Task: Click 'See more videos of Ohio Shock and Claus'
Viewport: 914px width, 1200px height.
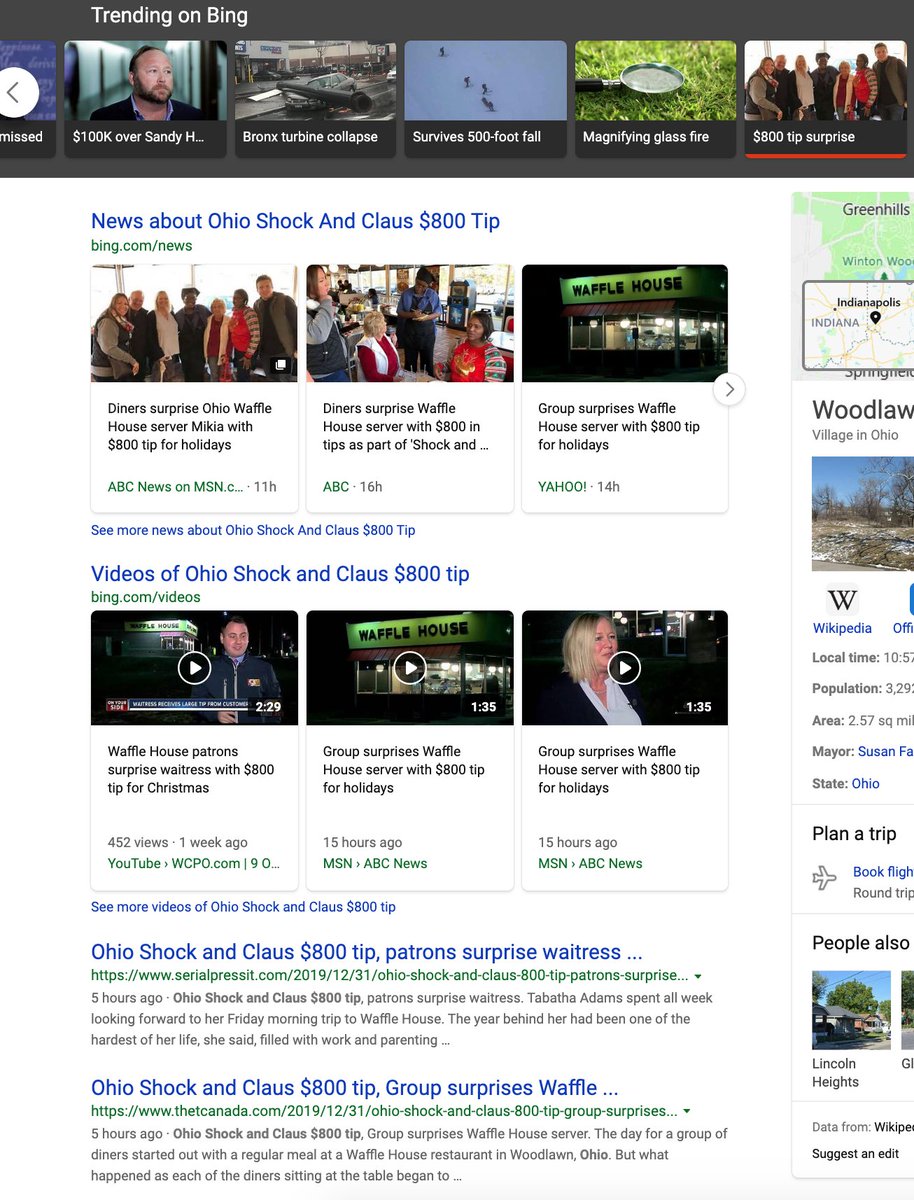Action: click(x=243, y=907)
